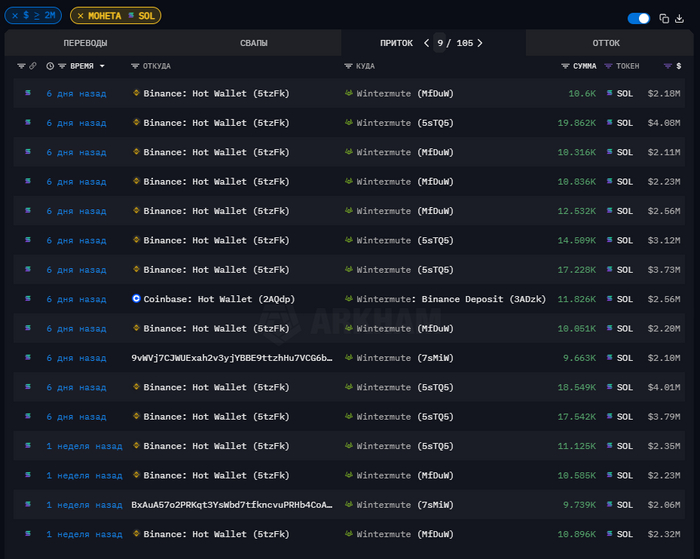700x559 pixels.
Task: Open the ТОКЕН column filter
Action: tap(608, 66)
